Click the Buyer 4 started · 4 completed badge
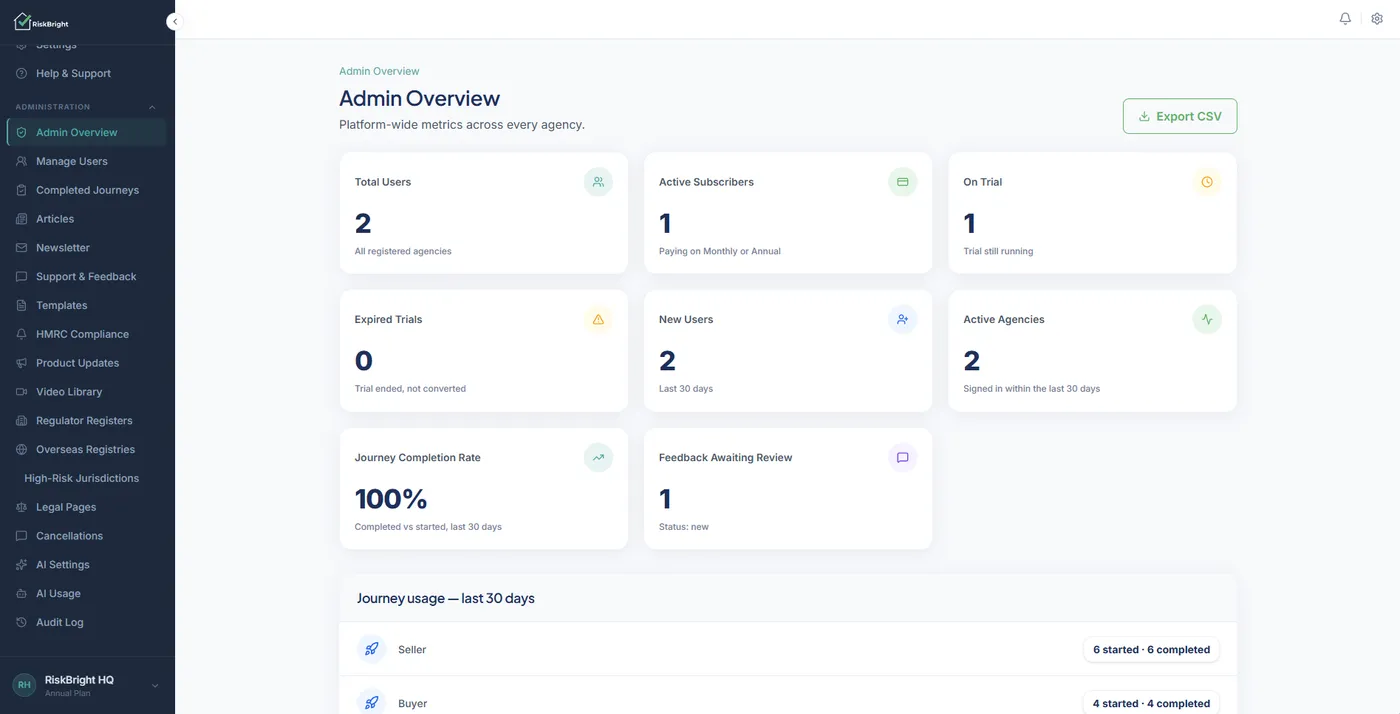Screen dimensions: 1400x714 [x=1151, y=703]
